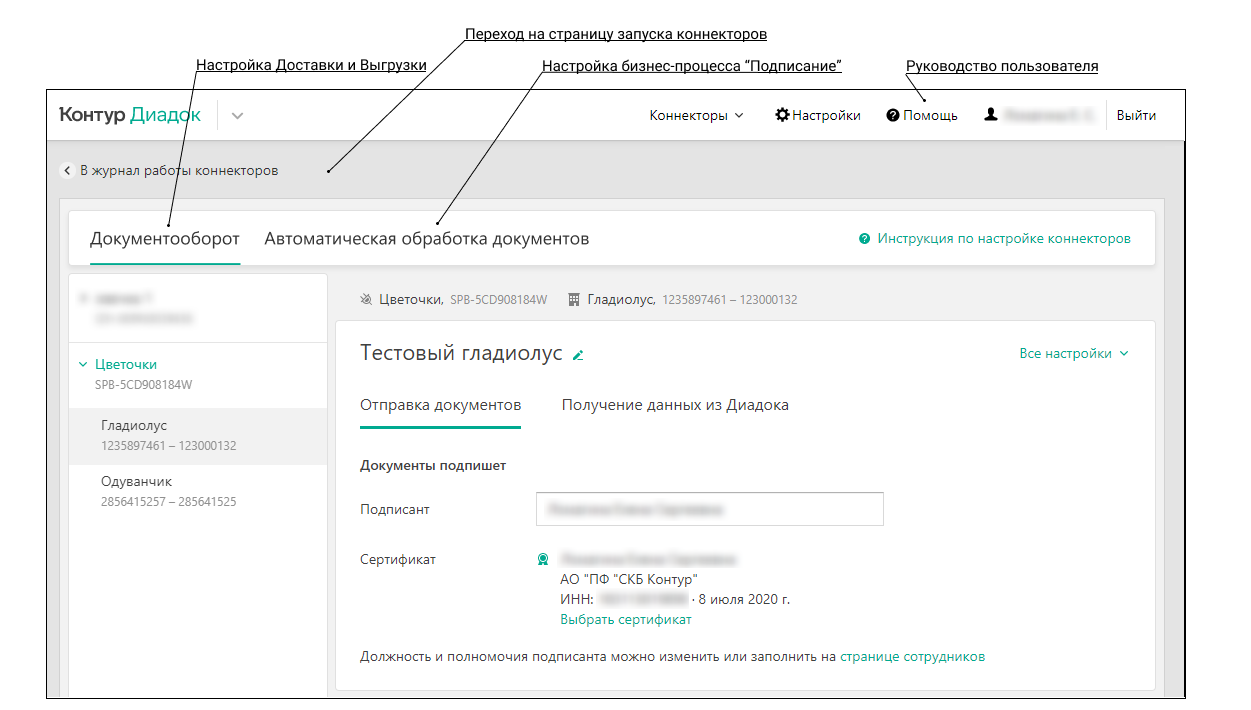Screen dimensions: 1251x710
Task: Open Инструкция по настройке коннекторов link
Action: [x=1004, y=239]
